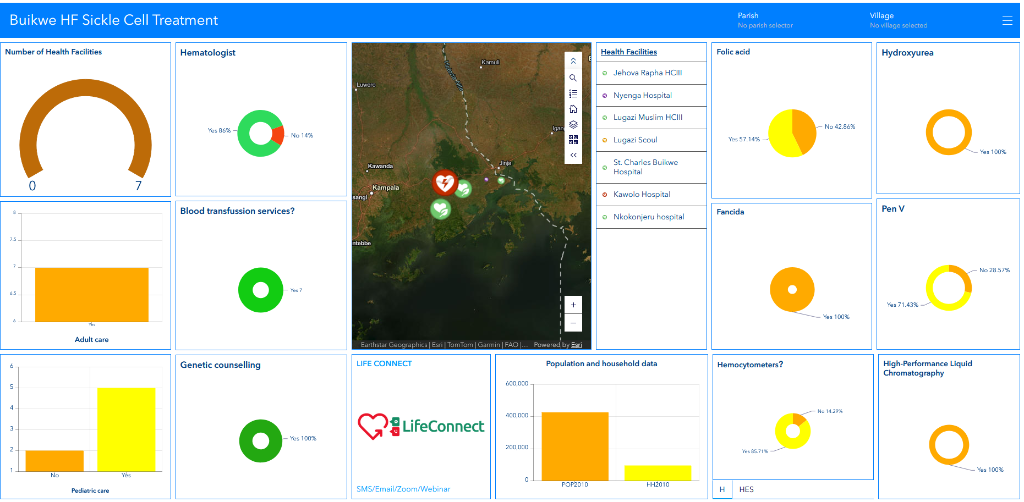Click the orange POP2010 bar
Screen dimensions: 1024x502
575,446
